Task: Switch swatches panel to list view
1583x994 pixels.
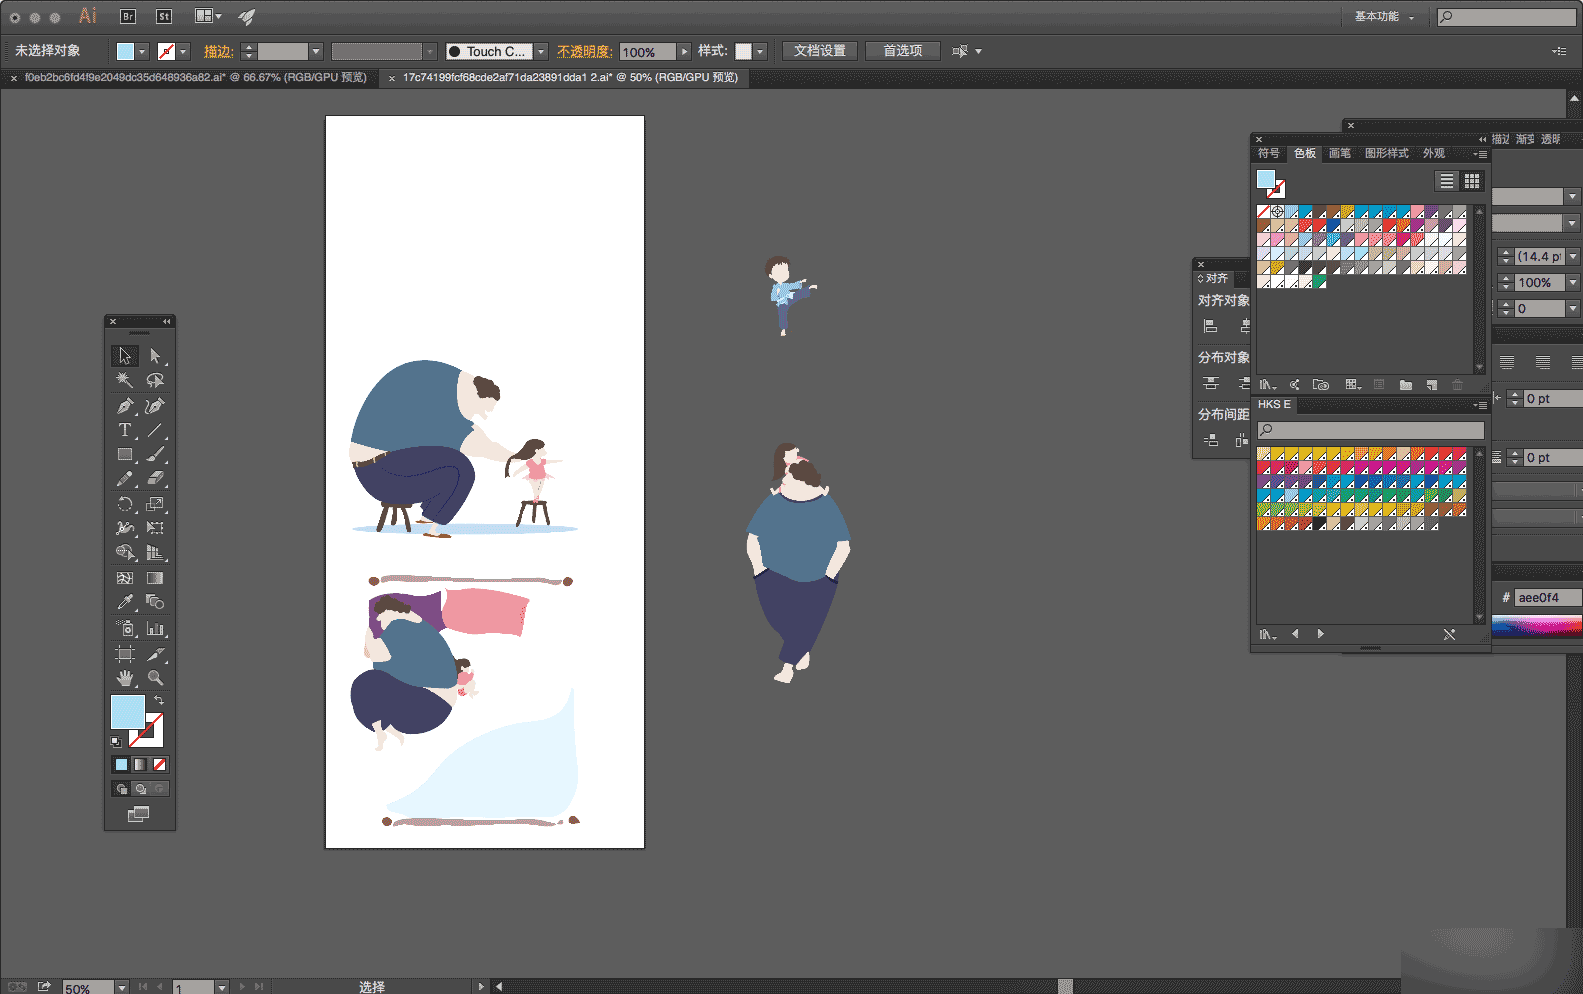Action: pos(1446,181)
